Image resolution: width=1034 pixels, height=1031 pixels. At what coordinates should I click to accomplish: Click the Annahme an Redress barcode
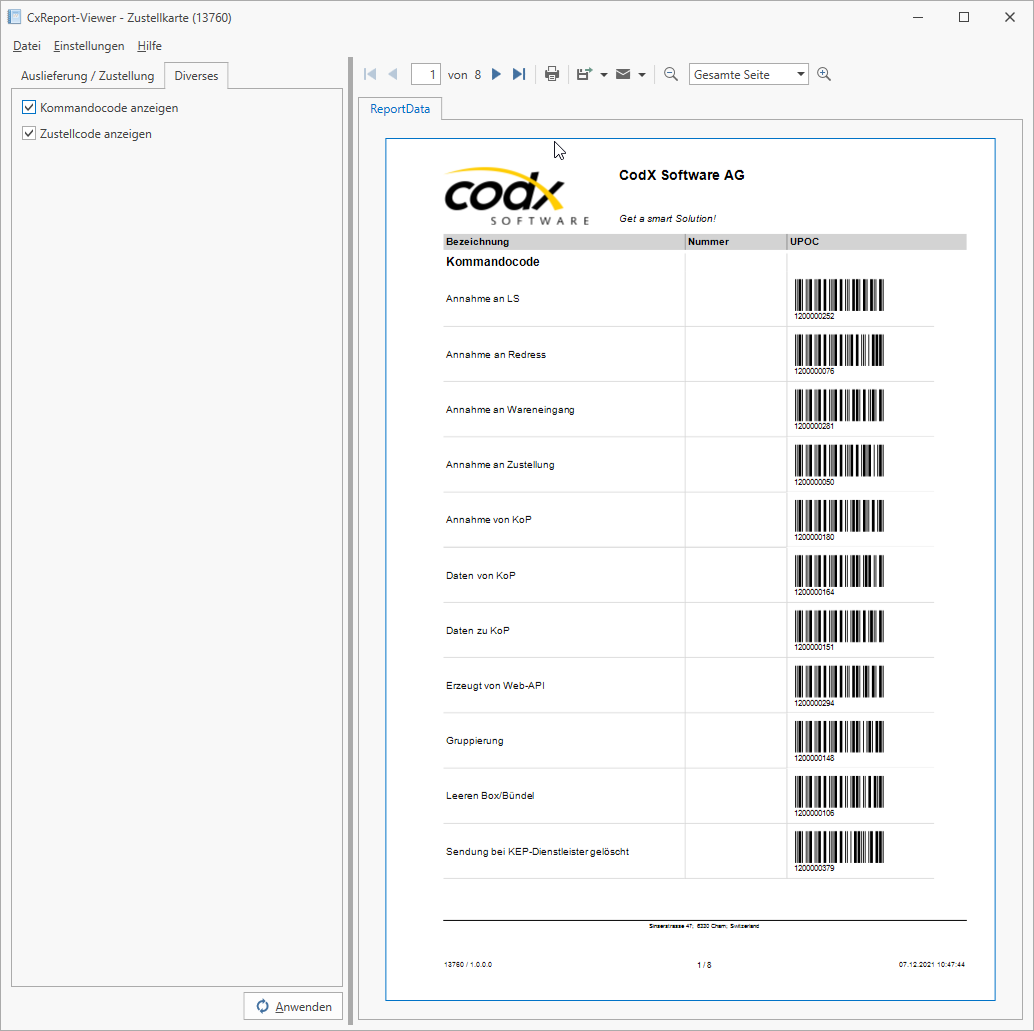point(839,350)
